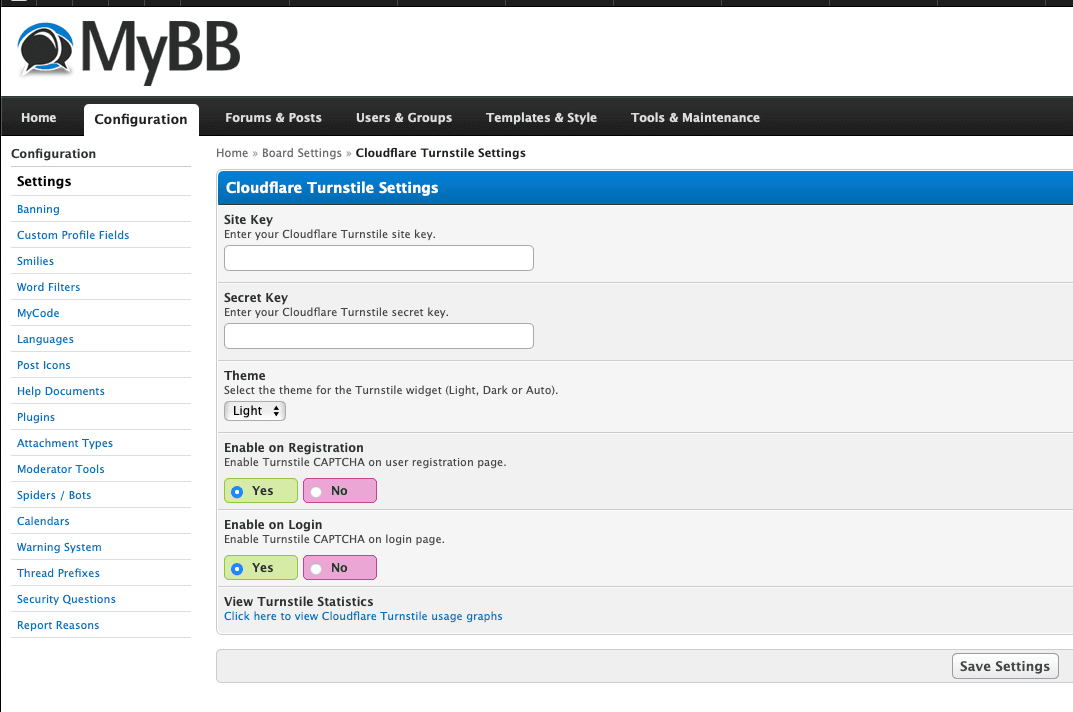Switch to the Forums & Posts tab

[x=273, y=117]
